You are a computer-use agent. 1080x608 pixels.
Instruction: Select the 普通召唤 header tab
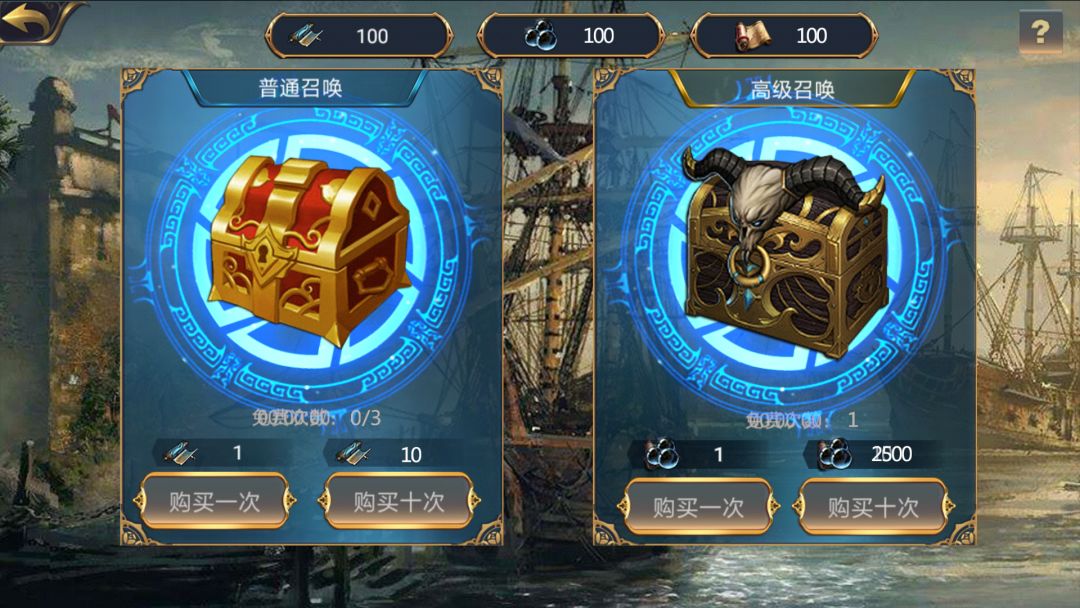point(300,88)
